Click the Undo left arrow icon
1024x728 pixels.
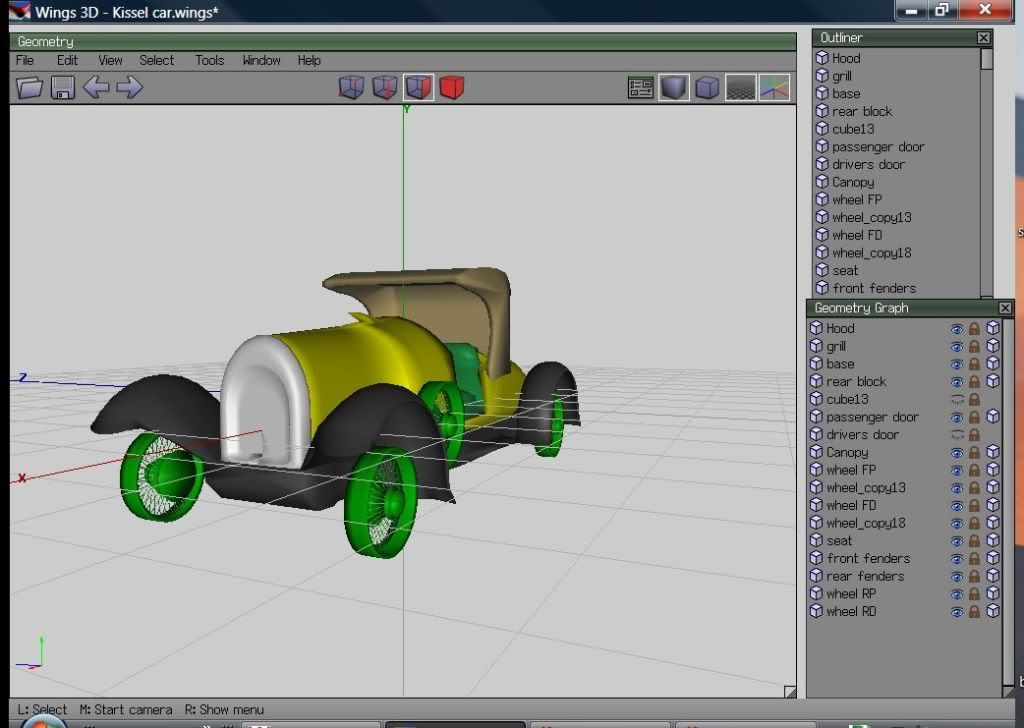pos(96,88)
